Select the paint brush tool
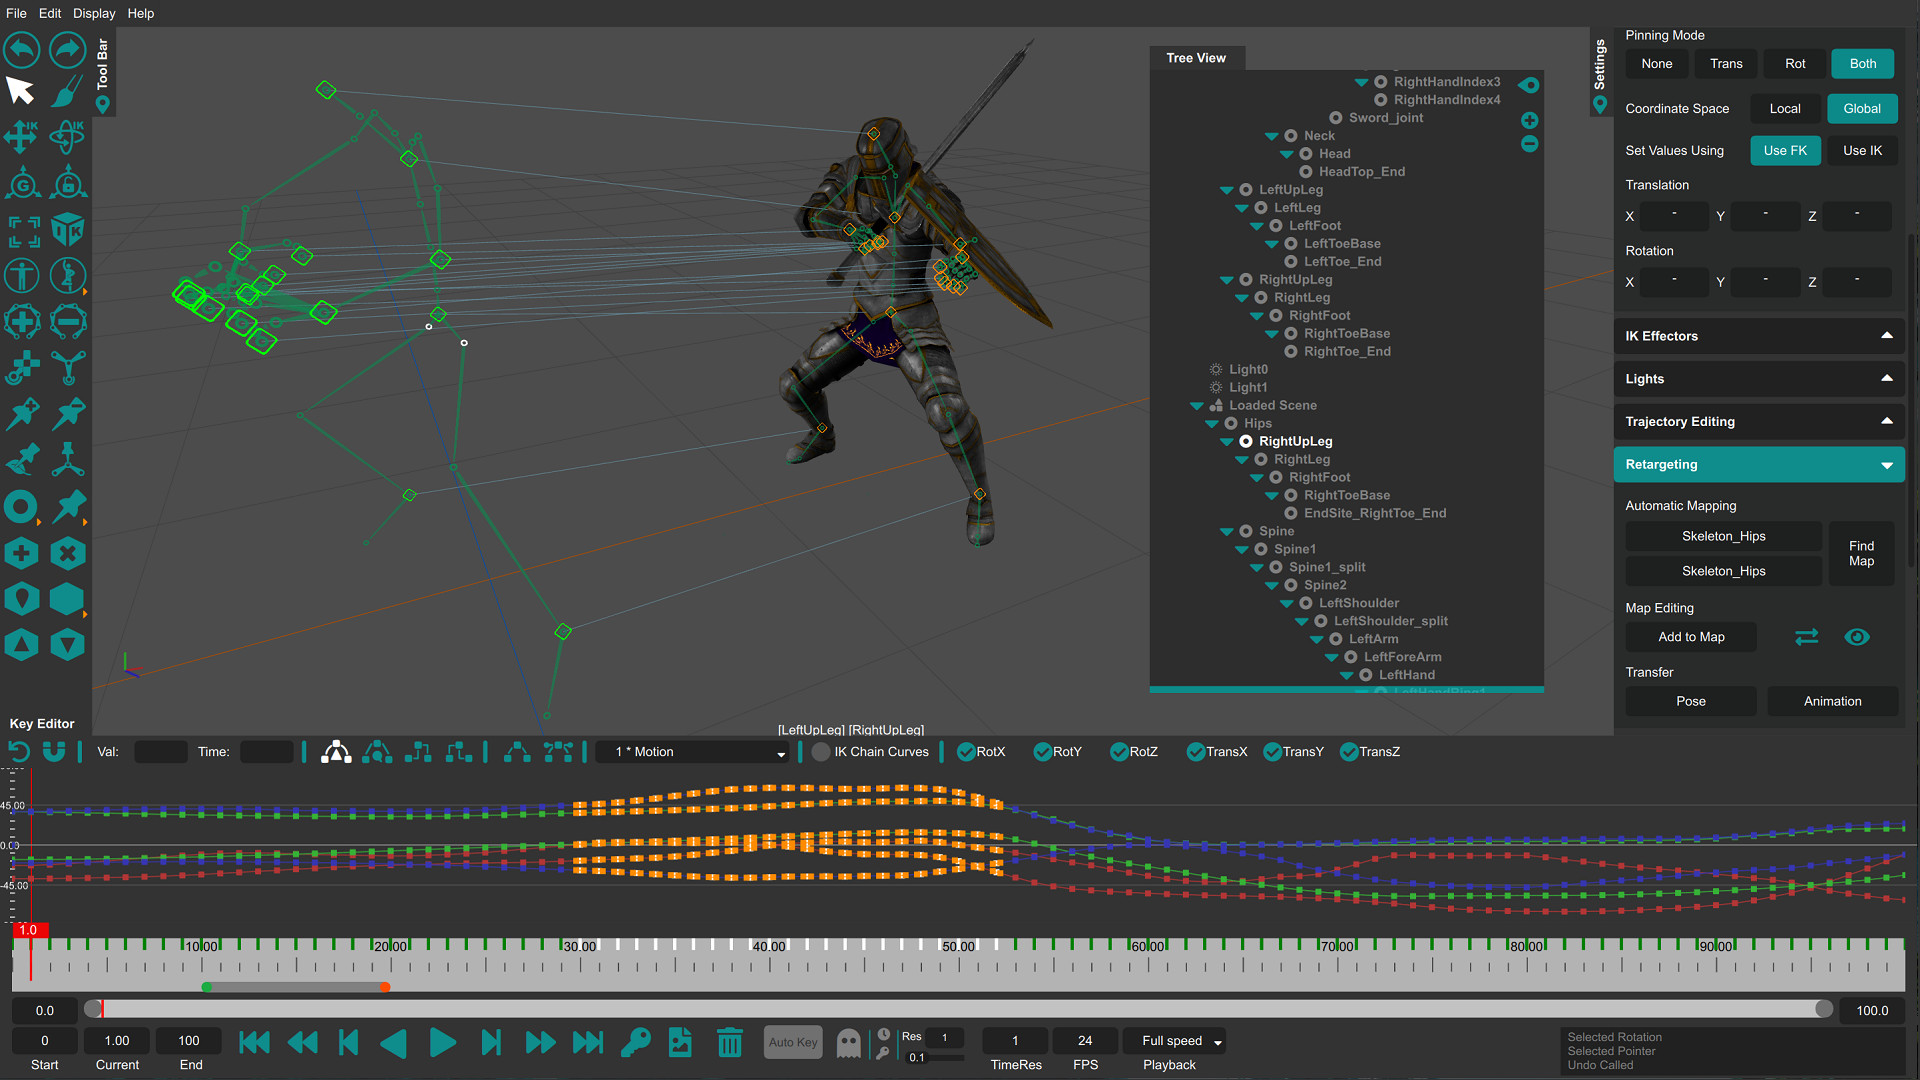This screenshot has width=1920, height=1080. tap(66, 90)
